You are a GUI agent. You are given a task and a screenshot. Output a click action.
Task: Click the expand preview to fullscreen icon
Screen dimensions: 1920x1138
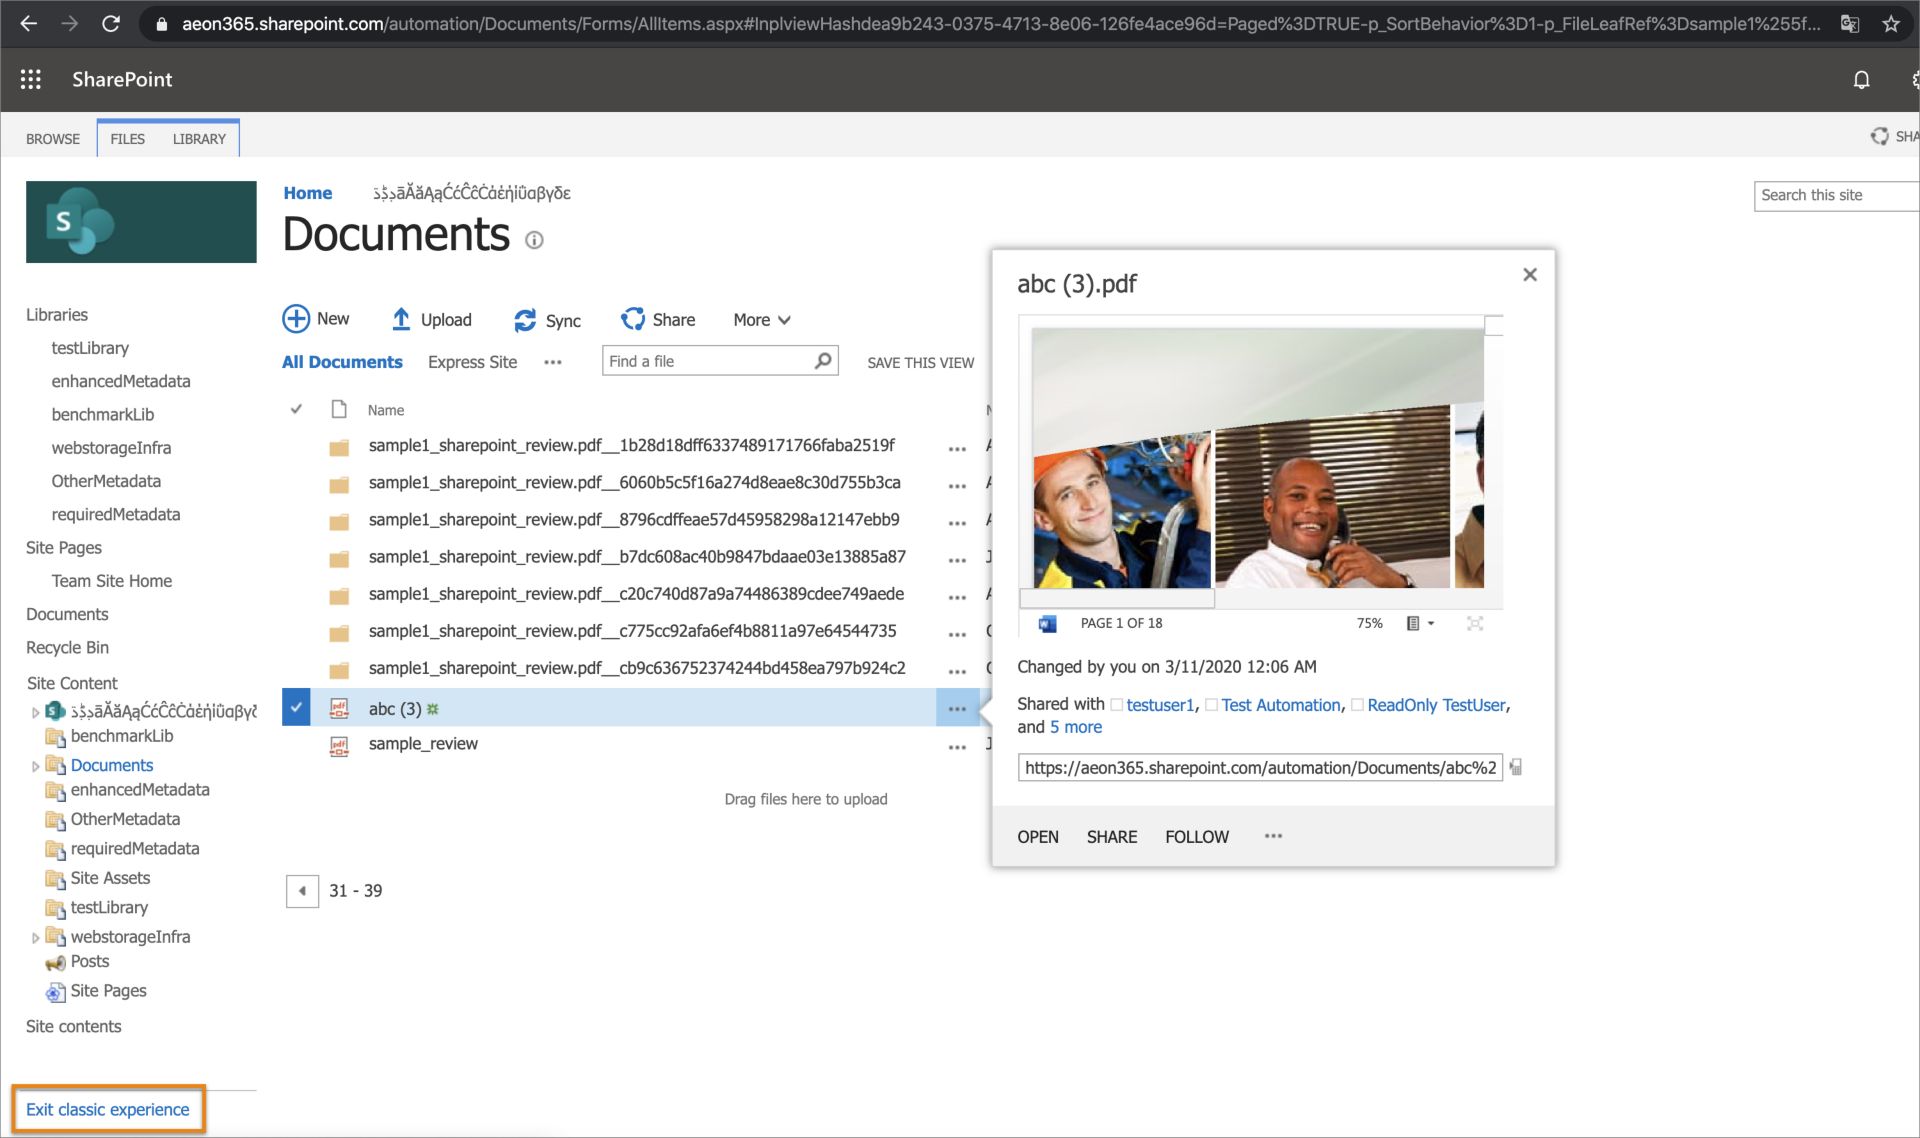coord(1476,622)
